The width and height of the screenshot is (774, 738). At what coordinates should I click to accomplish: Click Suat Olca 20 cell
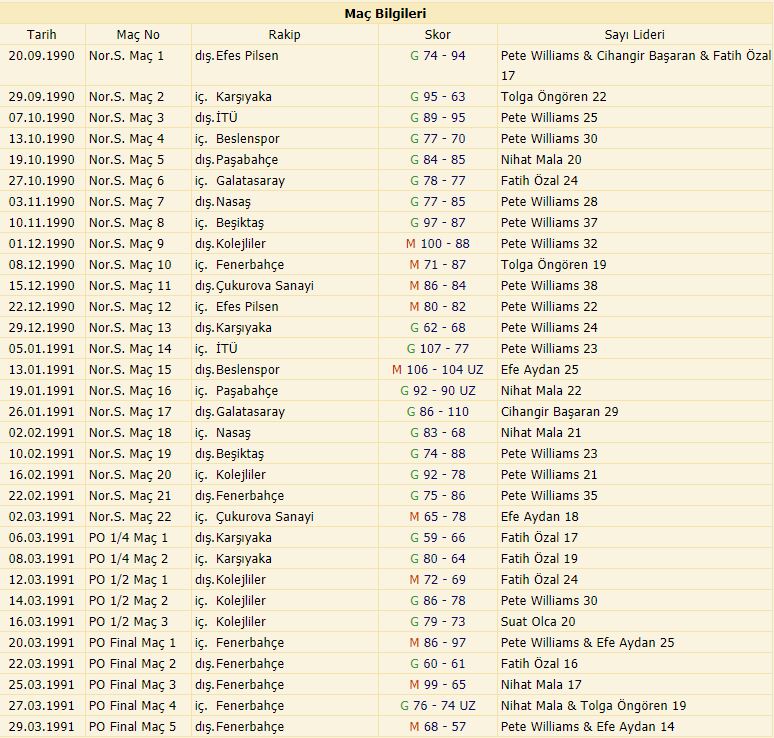(538, 621)
